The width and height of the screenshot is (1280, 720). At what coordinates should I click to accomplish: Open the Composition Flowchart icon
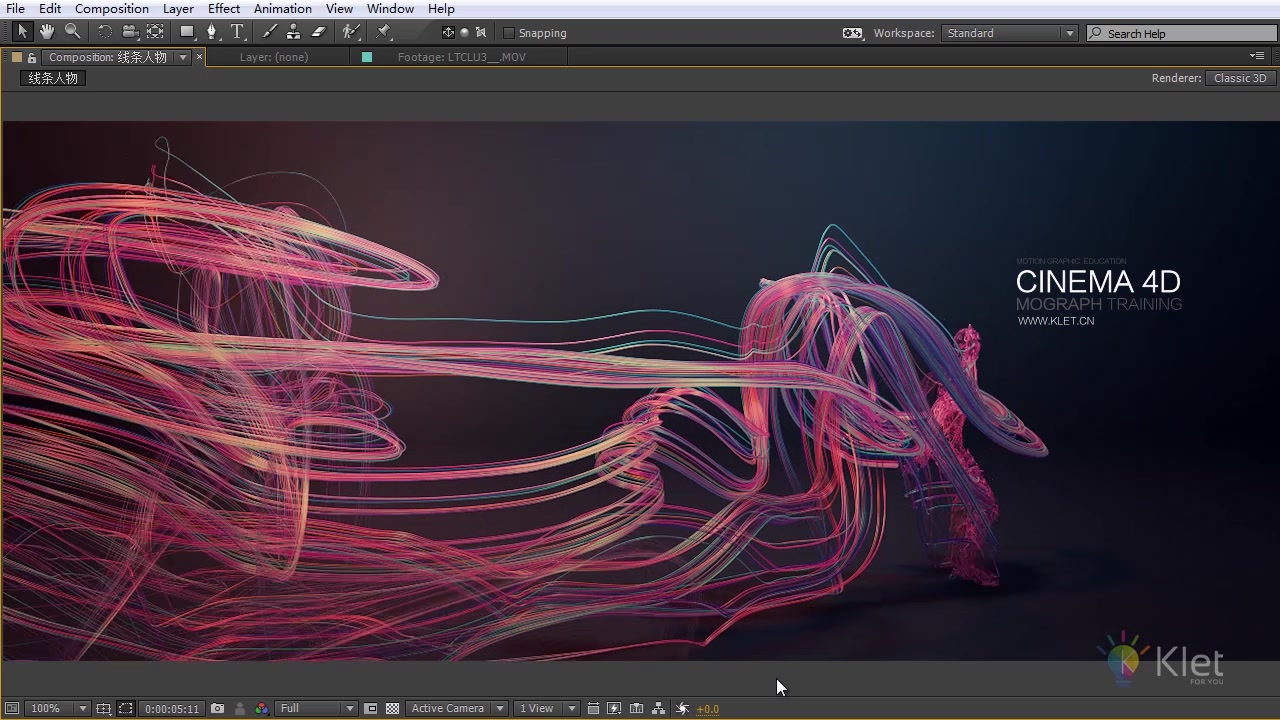658,708
